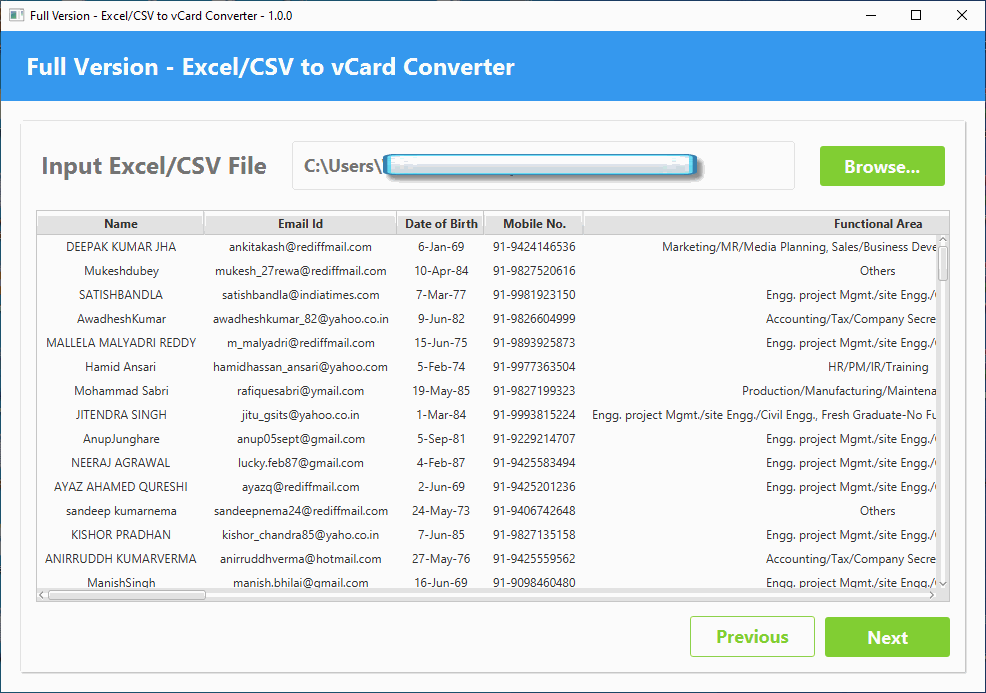Select the Email Id column header
Viewport: 986px width, 693px height.
coord(301,224)
